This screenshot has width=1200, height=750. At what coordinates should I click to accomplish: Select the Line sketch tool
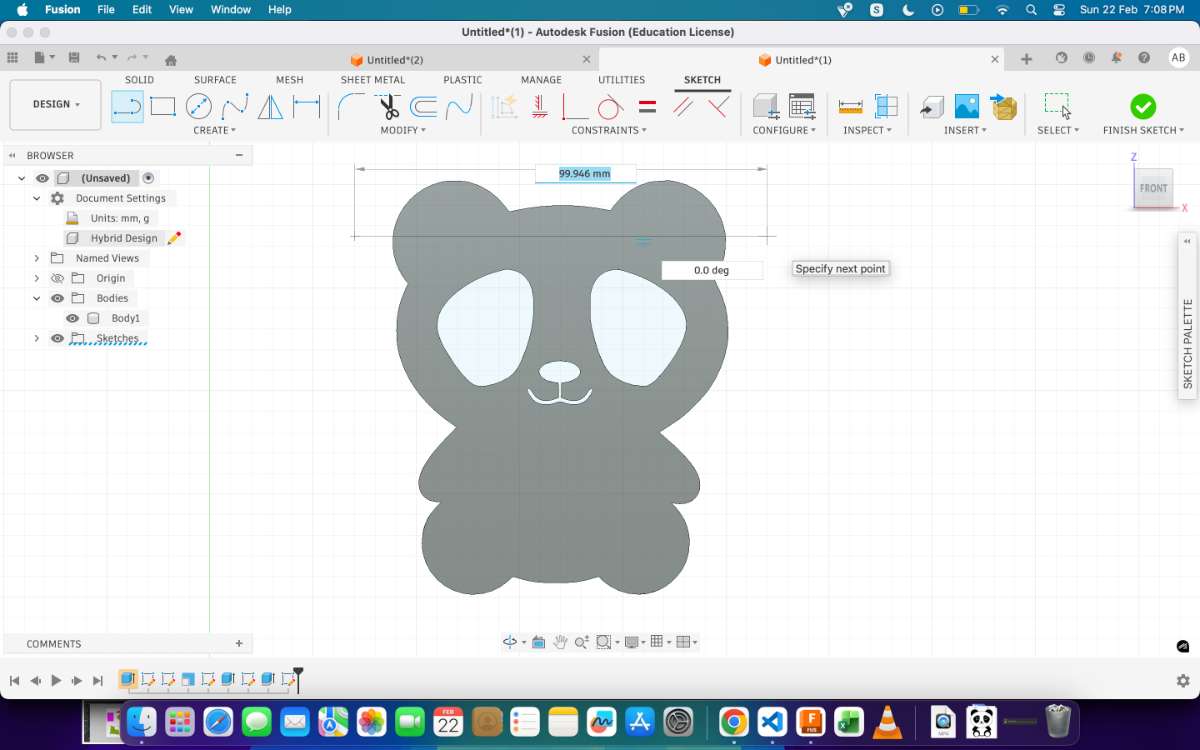pyautogui.click(x=127, y=106)
